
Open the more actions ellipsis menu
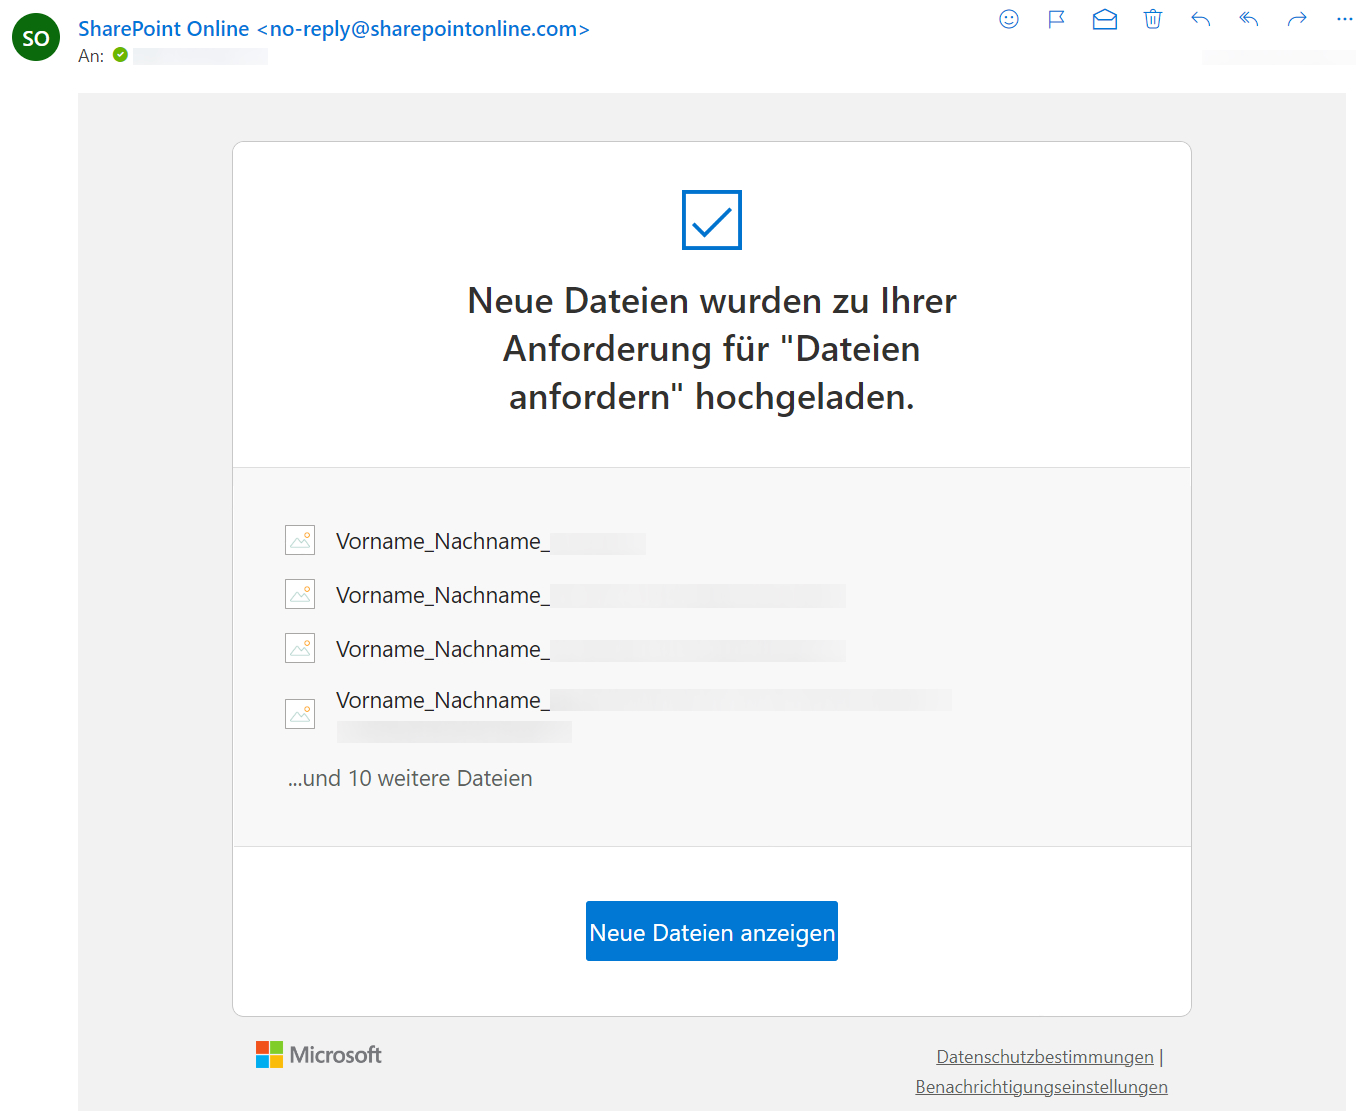[x=1344, y=19]
